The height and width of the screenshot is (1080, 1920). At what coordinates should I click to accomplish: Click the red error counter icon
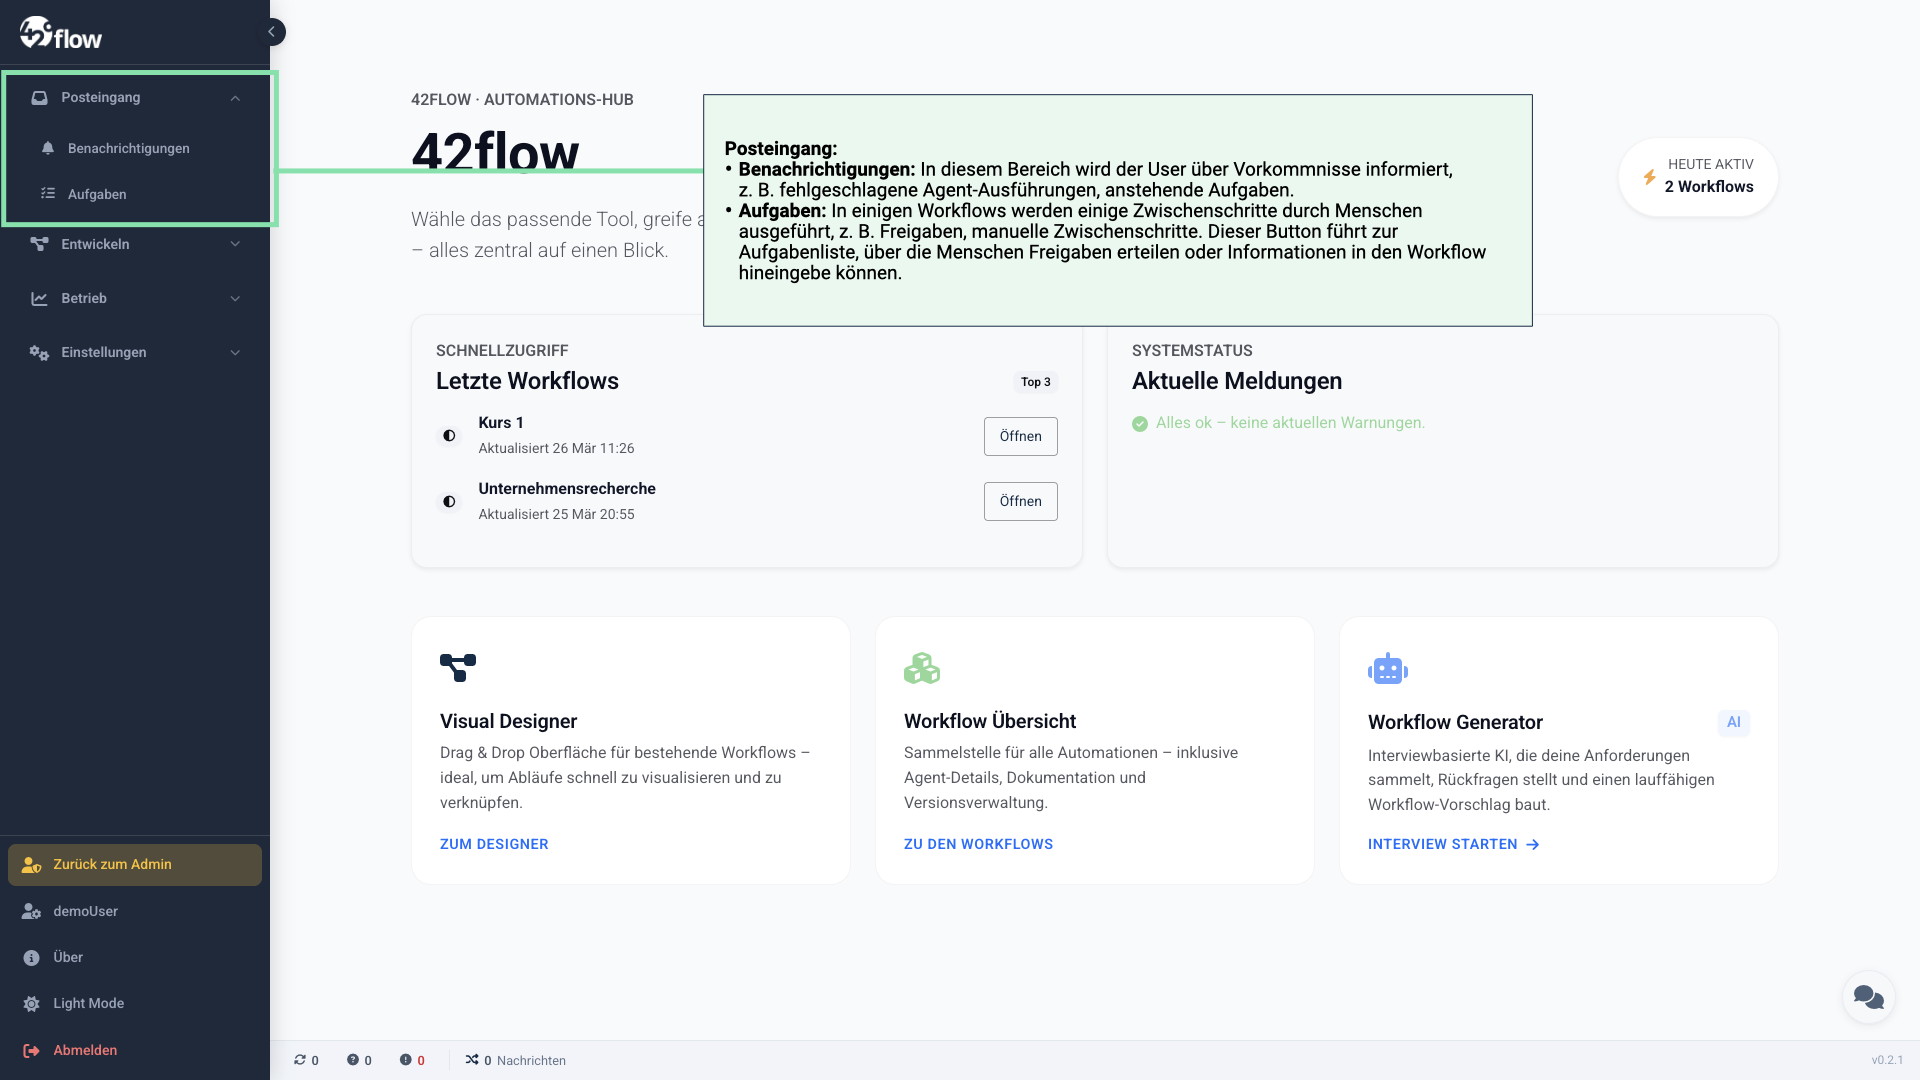406,1060
